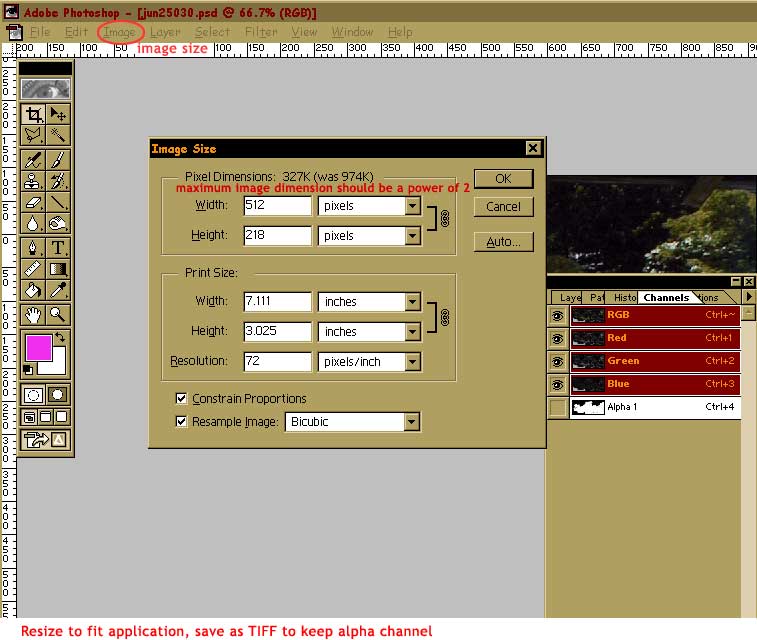
Task: Expand the pixels/inch resolution dropdown
Action: (412, 362)
